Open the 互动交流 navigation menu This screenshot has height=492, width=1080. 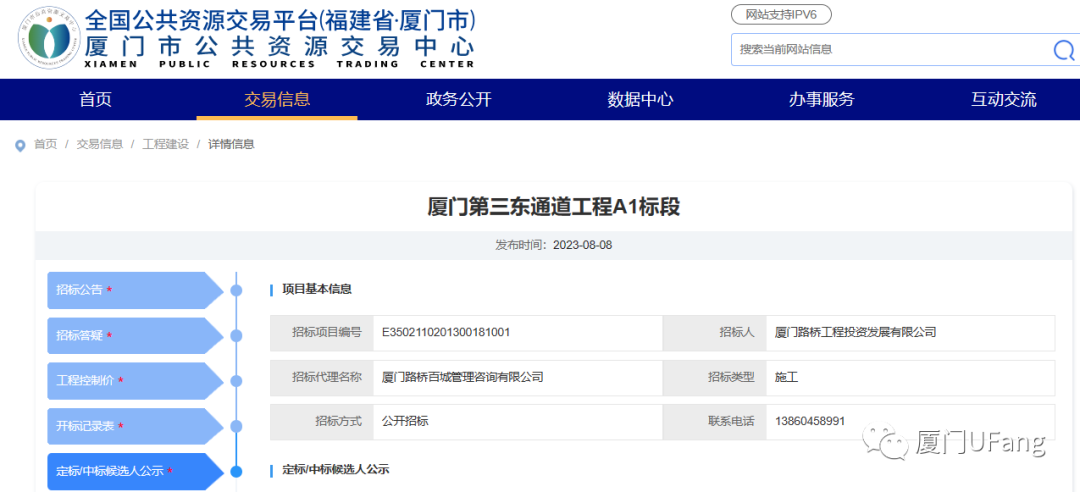click(x=1004, y=99)
